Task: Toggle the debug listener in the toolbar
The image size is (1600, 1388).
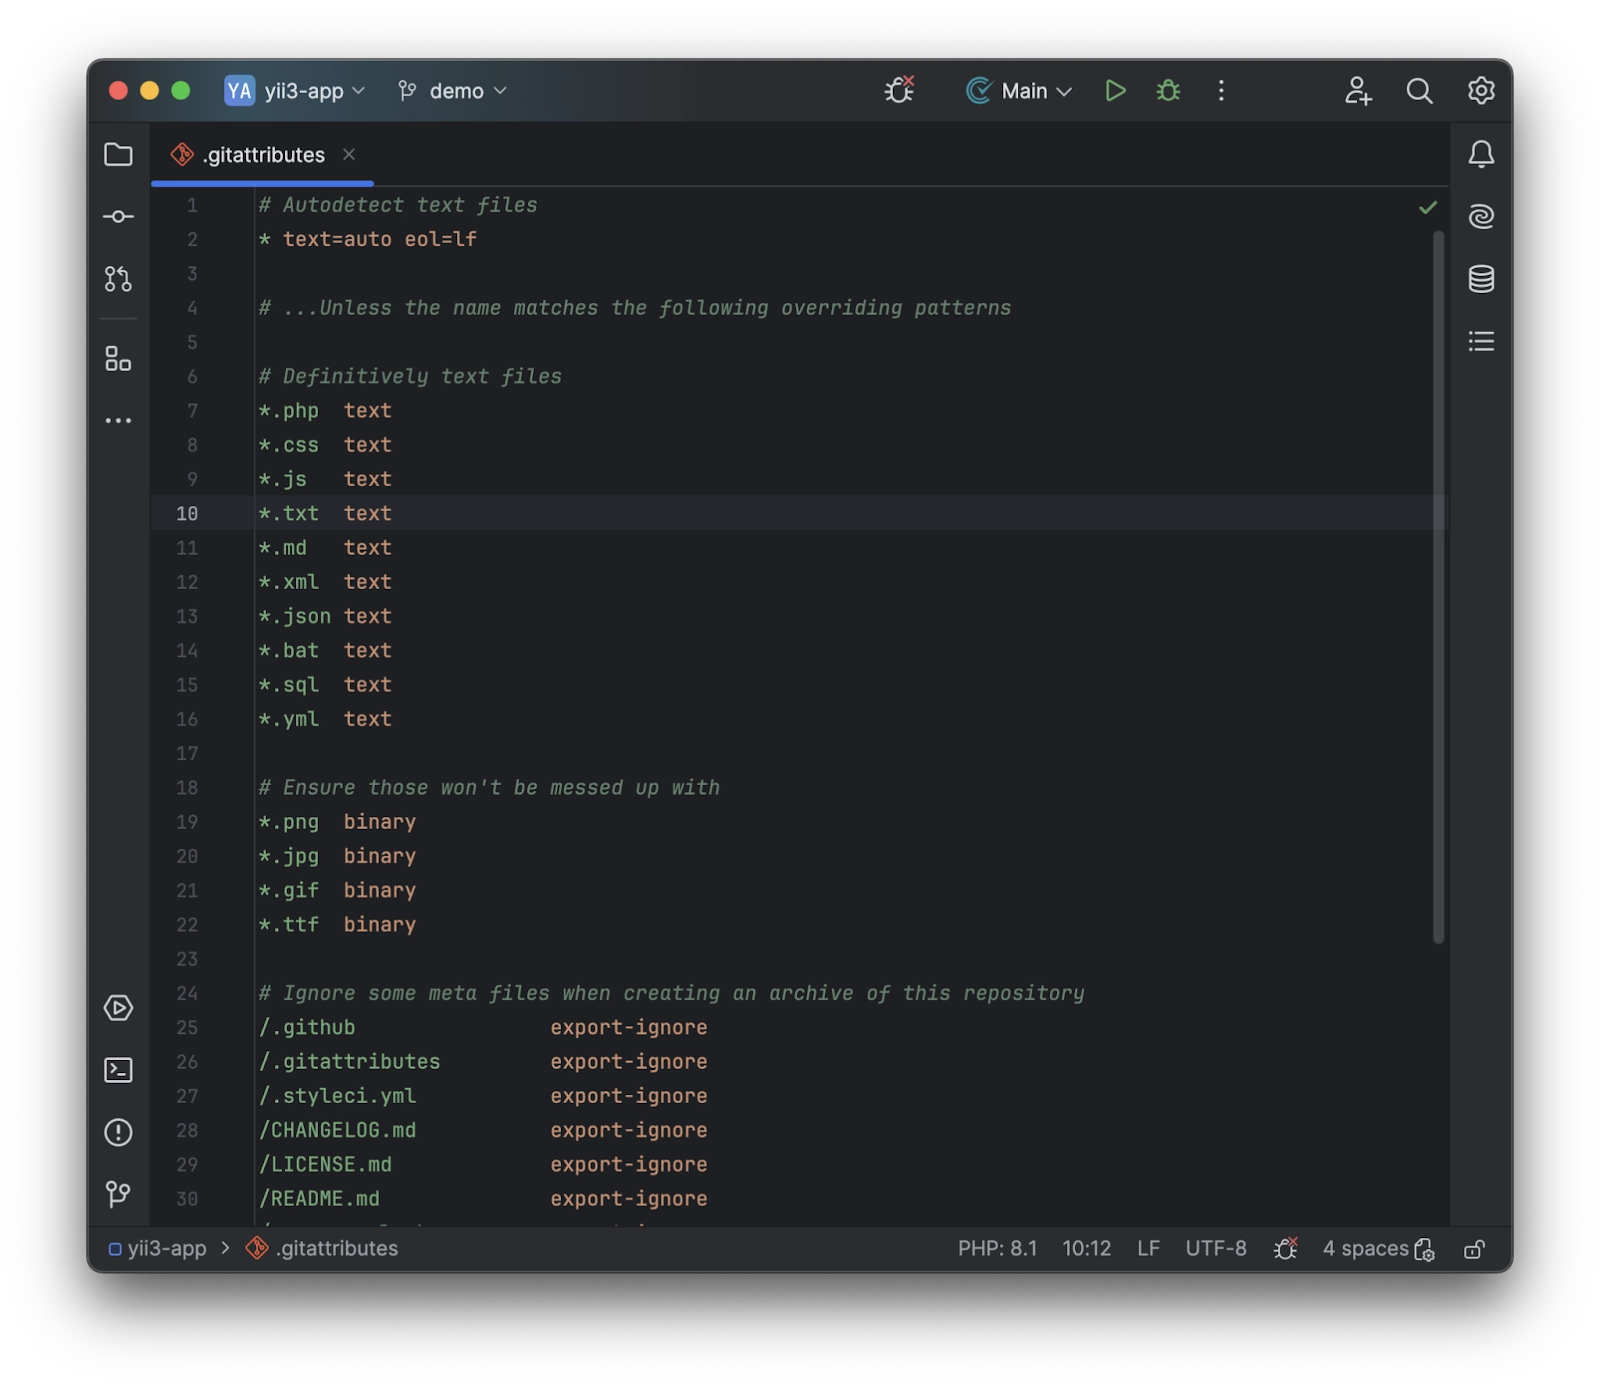Action: pos(898,89)
